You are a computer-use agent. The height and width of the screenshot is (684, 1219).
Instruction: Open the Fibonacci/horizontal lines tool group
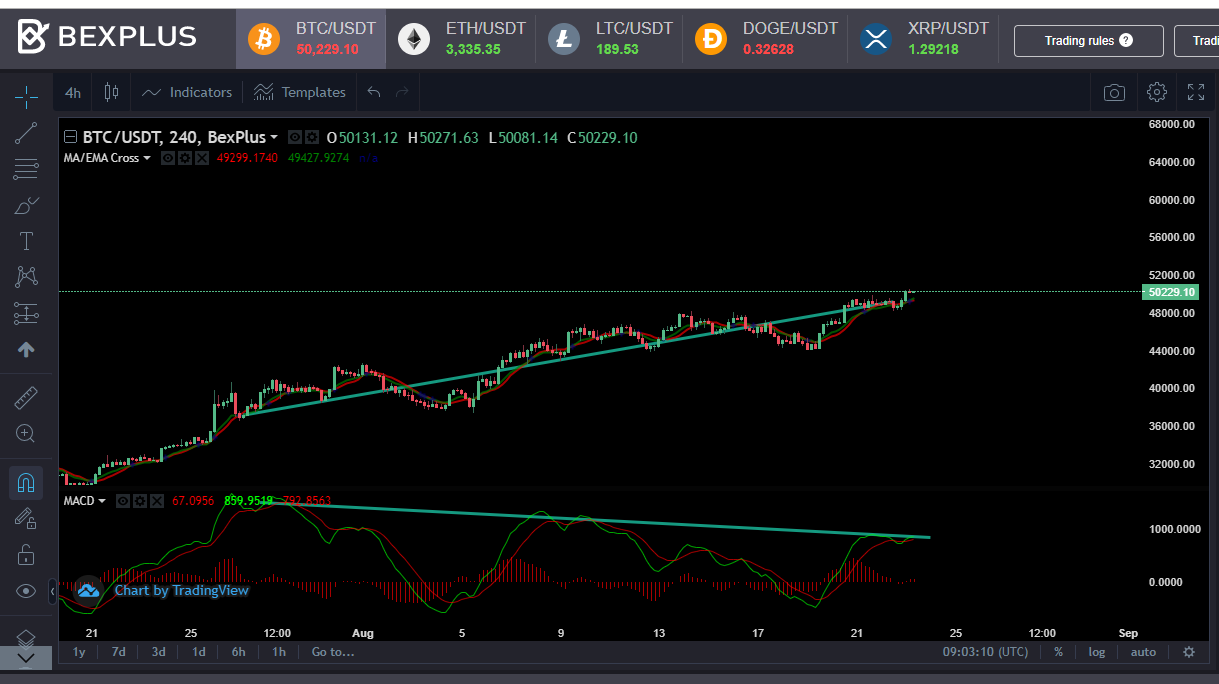pos(26,169)
